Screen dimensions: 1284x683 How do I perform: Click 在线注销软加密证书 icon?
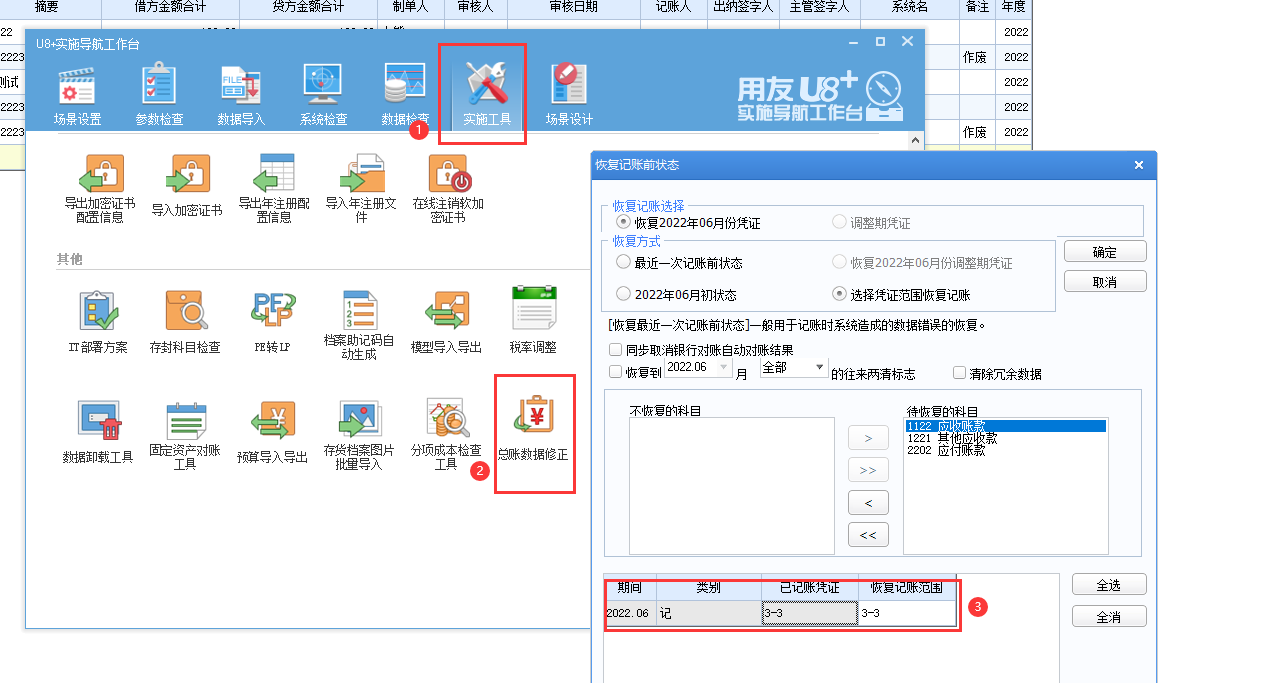click(x=448, y=175)
